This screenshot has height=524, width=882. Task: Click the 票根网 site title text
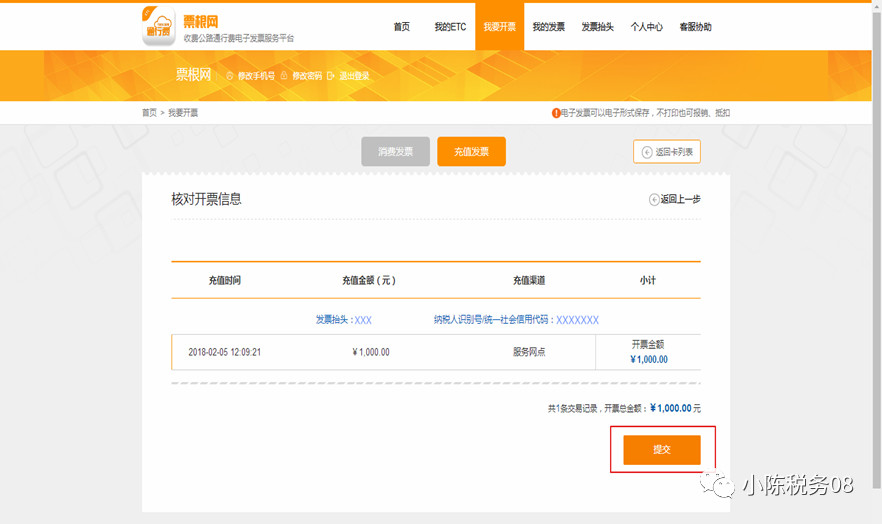(x=203, y=20)
